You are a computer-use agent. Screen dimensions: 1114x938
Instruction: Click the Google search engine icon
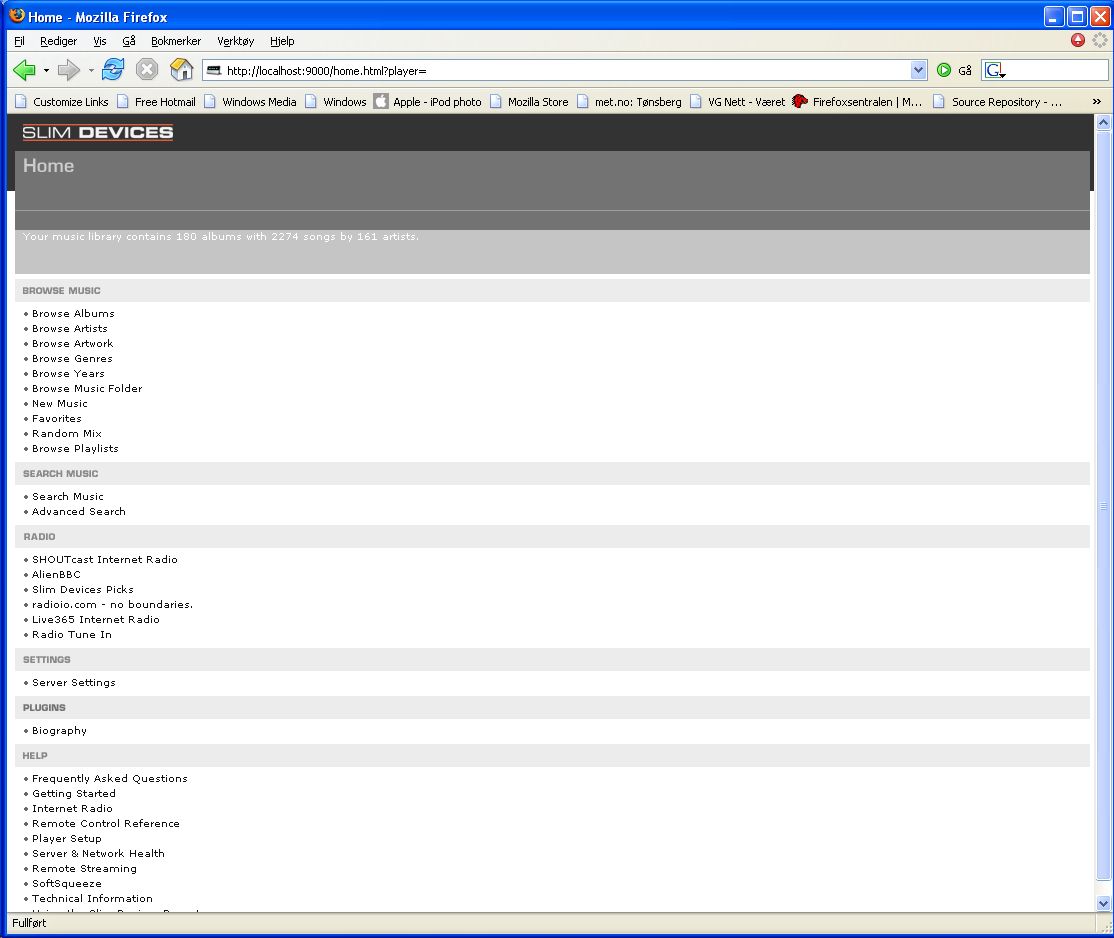pos(994,71)
